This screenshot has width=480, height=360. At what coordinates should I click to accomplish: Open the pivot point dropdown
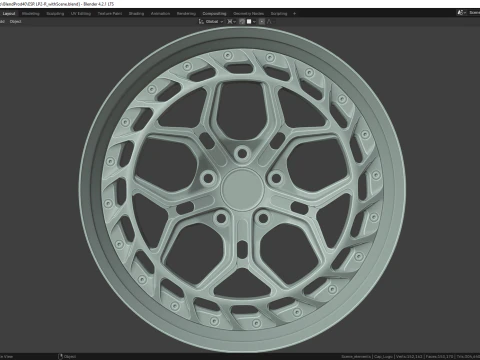(231, 22)
